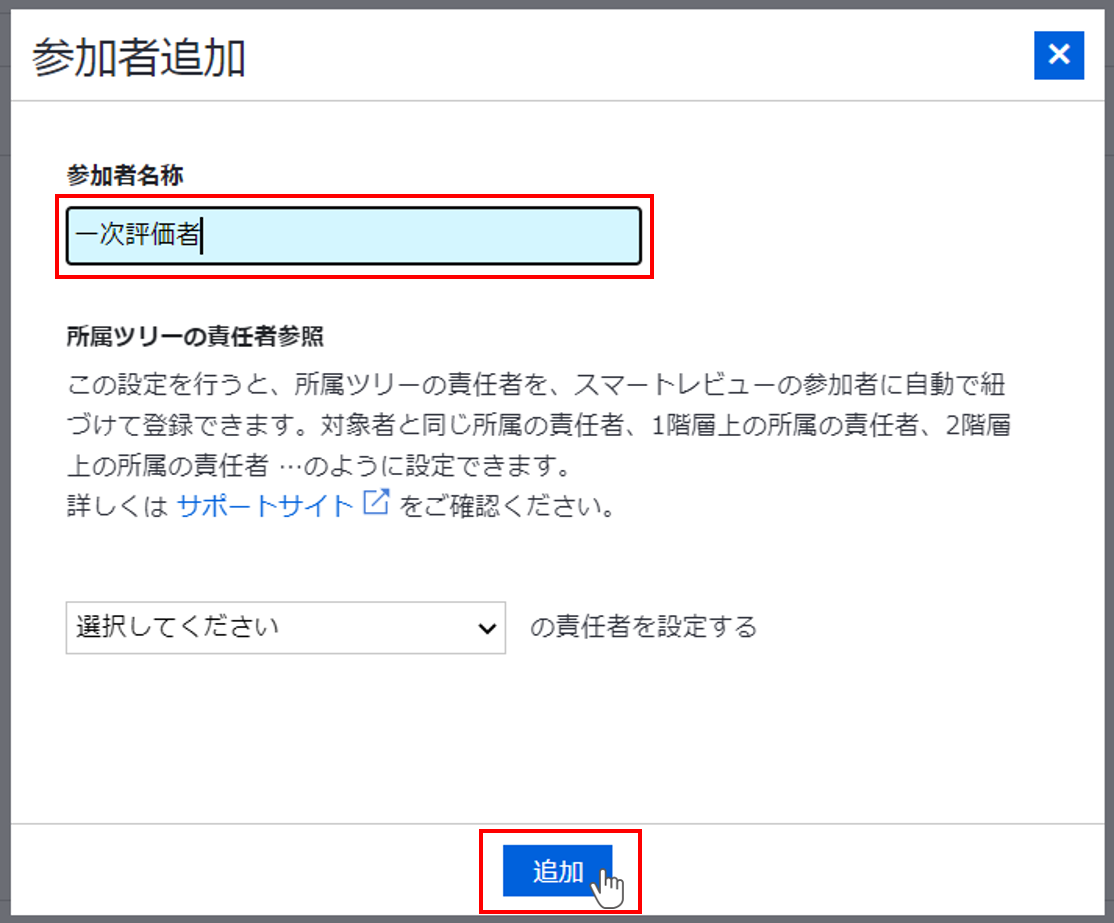This screenshot has height=923, width=1114.
Task: Click the 参加者名称 field label
Action: [x=125, y=174]
